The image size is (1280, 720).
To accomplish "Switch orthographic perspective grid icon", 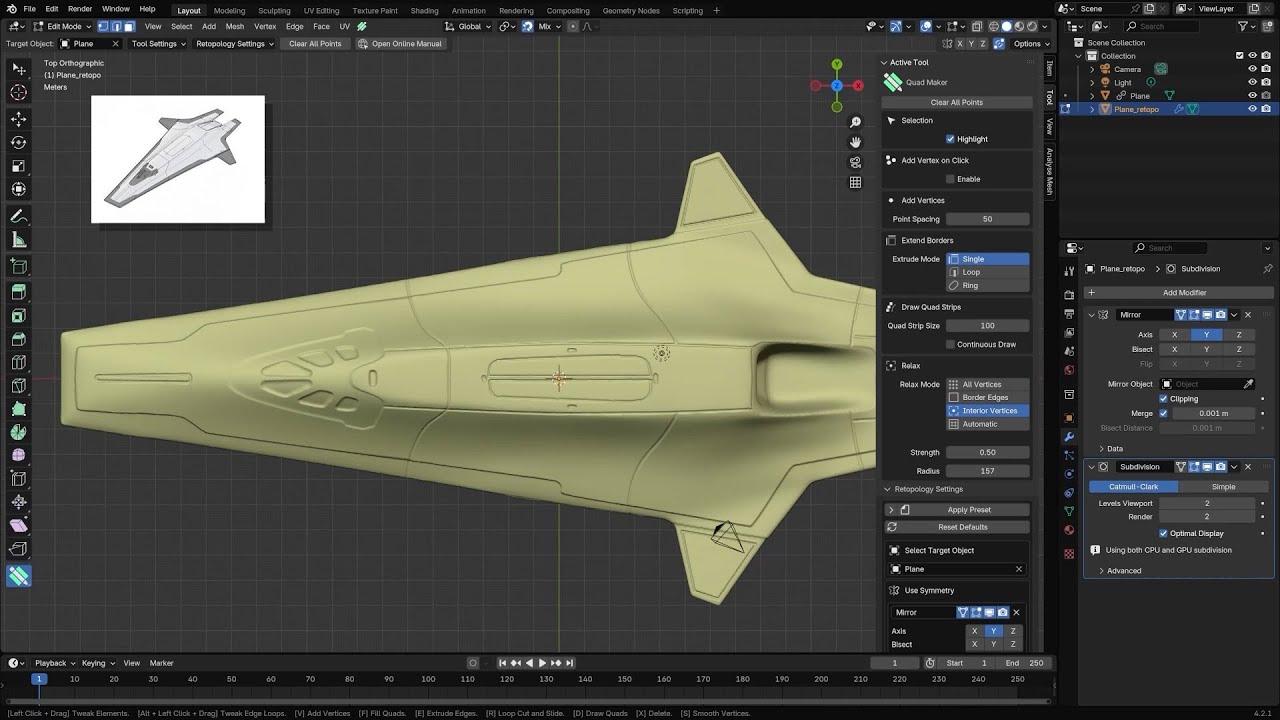I will click(855, 182).
